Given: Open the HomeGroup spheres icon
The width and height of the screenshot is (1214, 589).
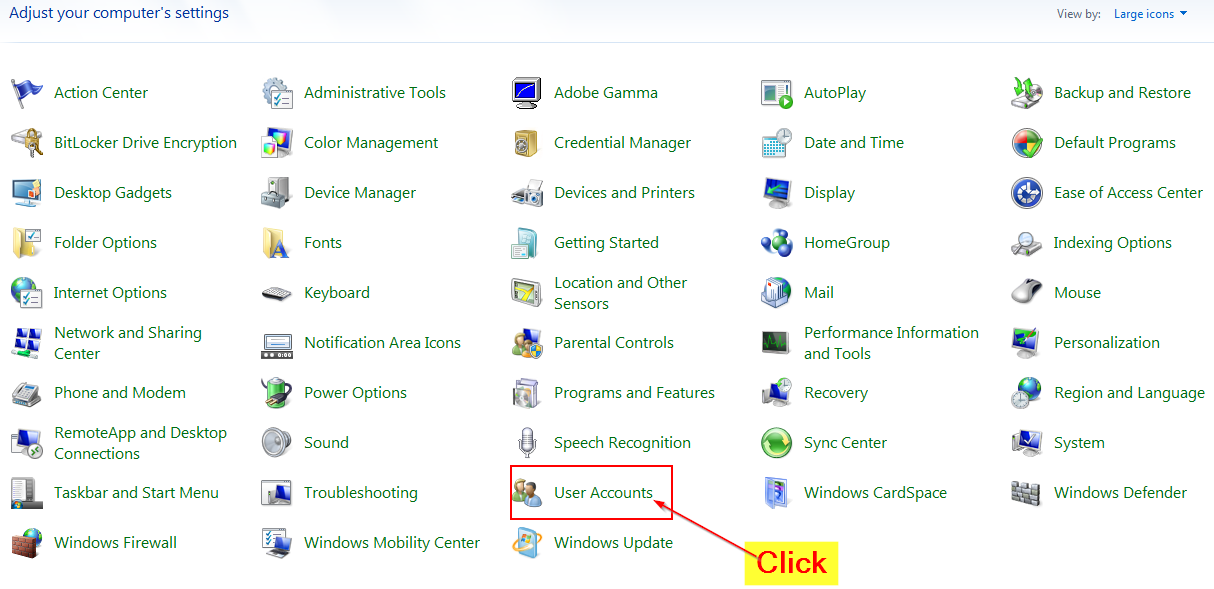Looking at the screenshot, I should coord(777,243).
